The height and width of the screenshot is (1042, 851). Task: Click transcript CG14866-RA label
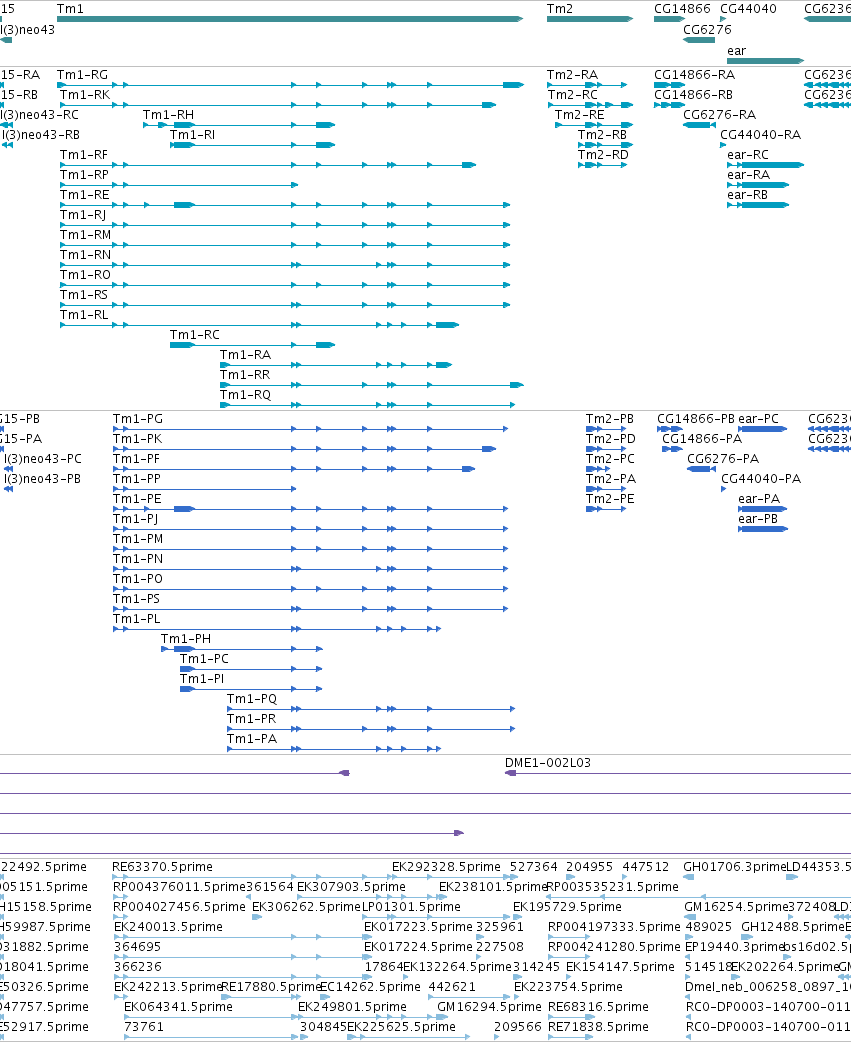click(695, 75)
